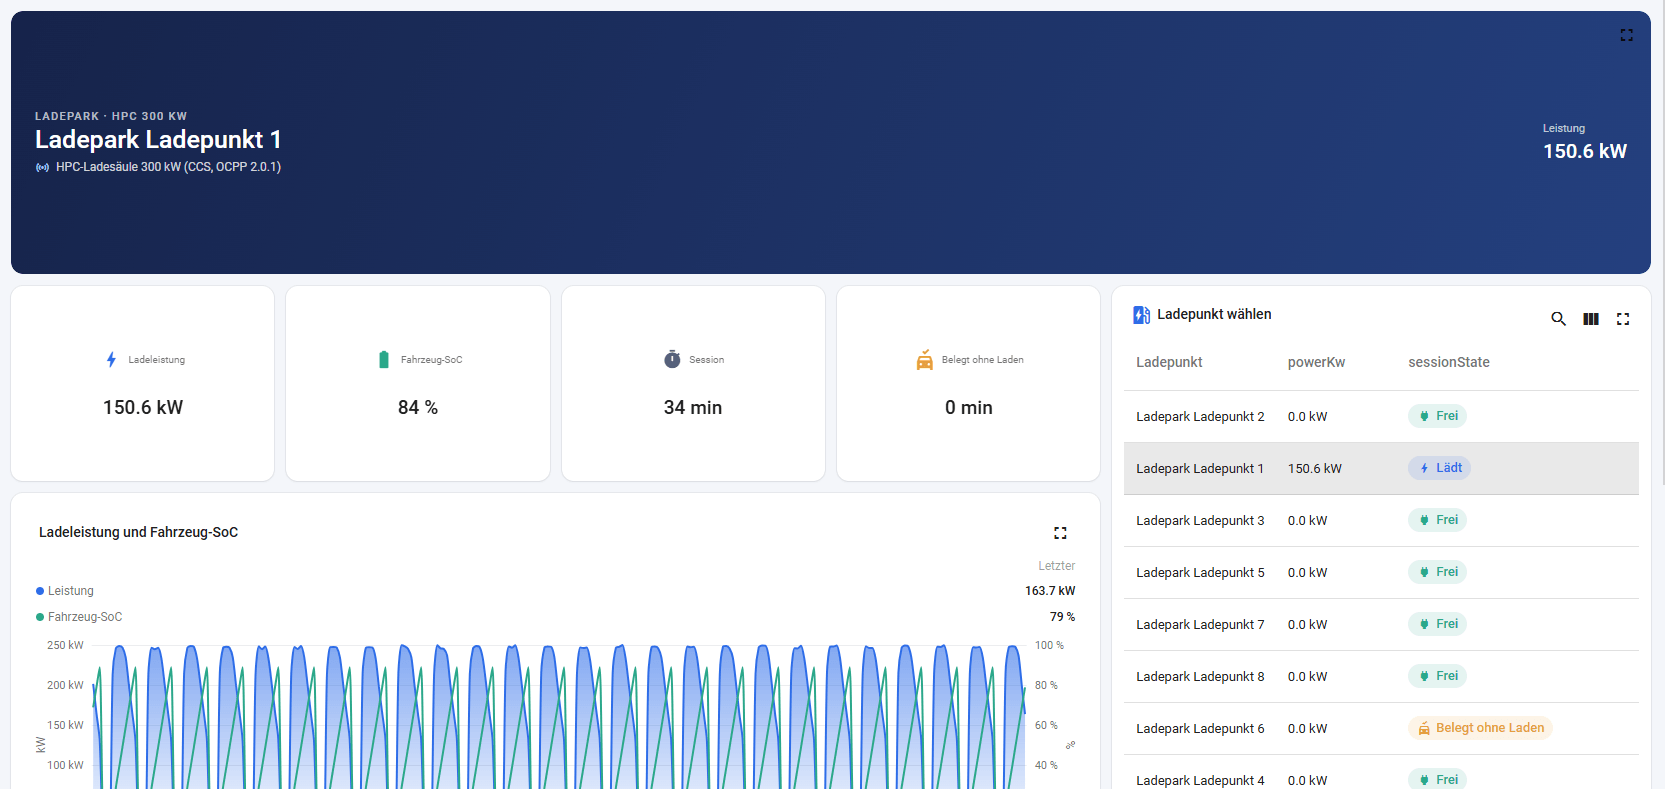The height and width of the screenshot is (789, 1665).
Task: Click the charging station icon beside Ladepunkt wählen
Action: pos(1141,315)
